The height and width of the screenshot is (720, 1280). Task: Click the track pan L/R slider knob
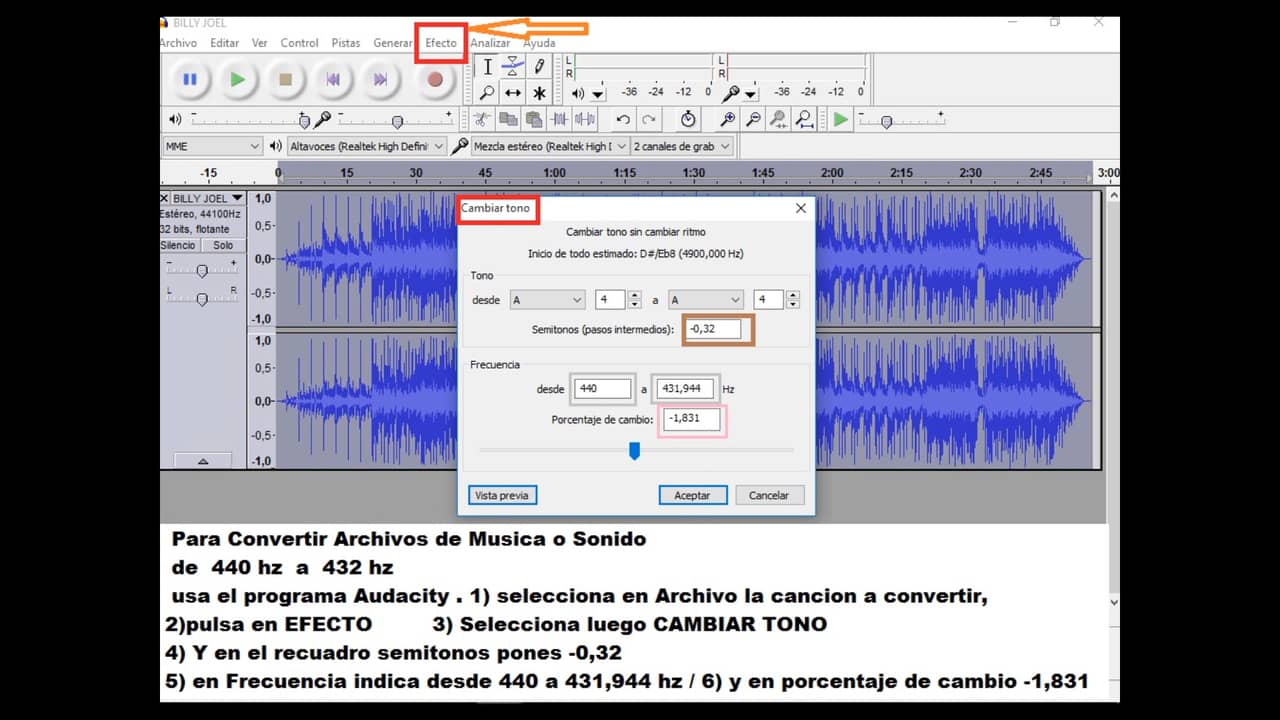coord(202,298)
